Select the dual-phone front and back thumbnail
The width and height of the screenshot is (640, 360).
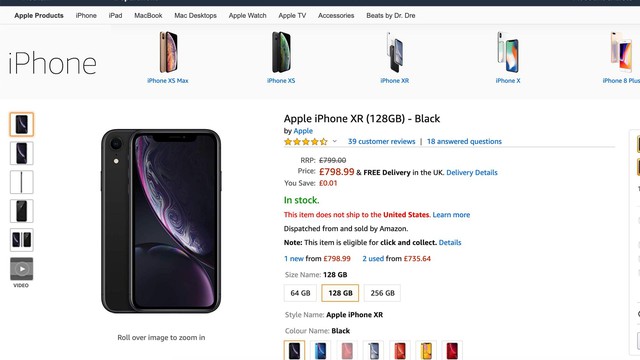(x=22, y=240)
